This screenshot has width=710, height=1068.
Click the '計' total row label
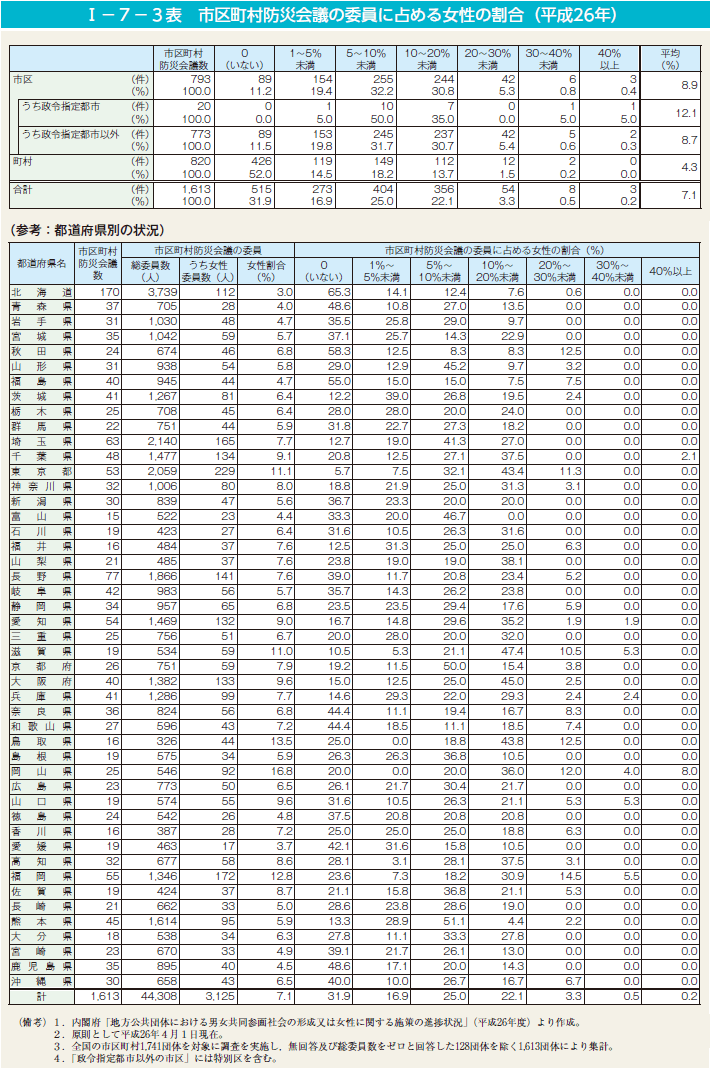point(42,996)
